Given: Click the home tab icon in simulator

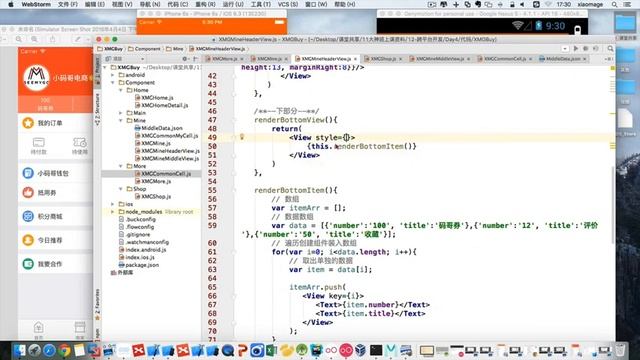Looking at the screenshot, I should [38, 330].
